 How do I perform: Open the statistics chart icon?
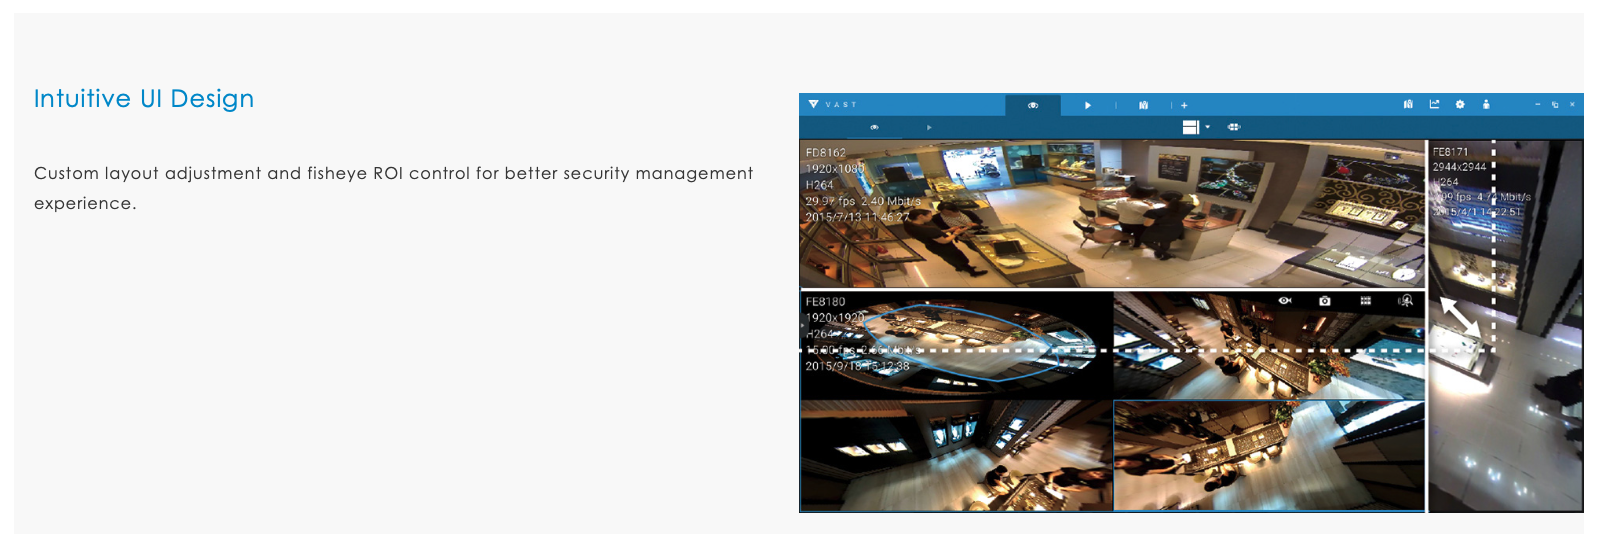[1434, 104]
